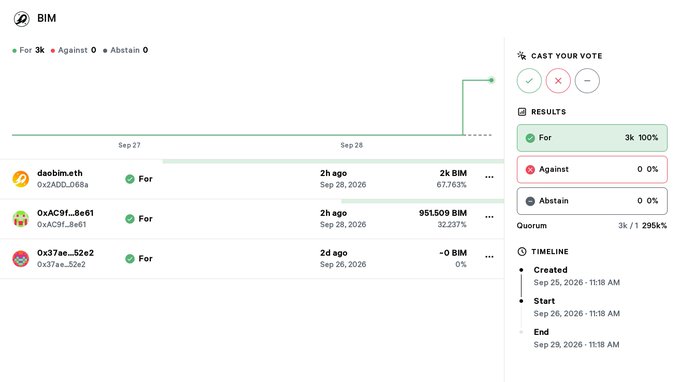Viewport: 680px width, 382px height.
Task: Select the Against results bar
Action: click(592, 170)
